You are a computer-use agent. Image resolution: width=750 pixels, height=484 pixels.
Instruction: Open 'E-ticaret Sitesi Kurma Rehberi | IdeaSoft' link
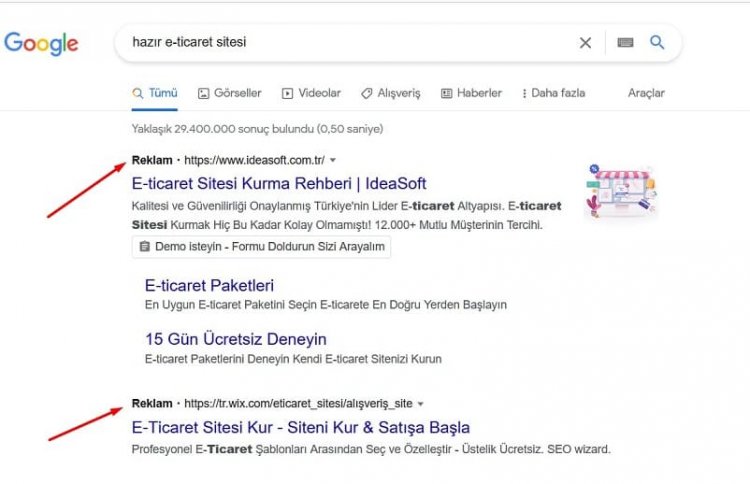coord(279,184)
